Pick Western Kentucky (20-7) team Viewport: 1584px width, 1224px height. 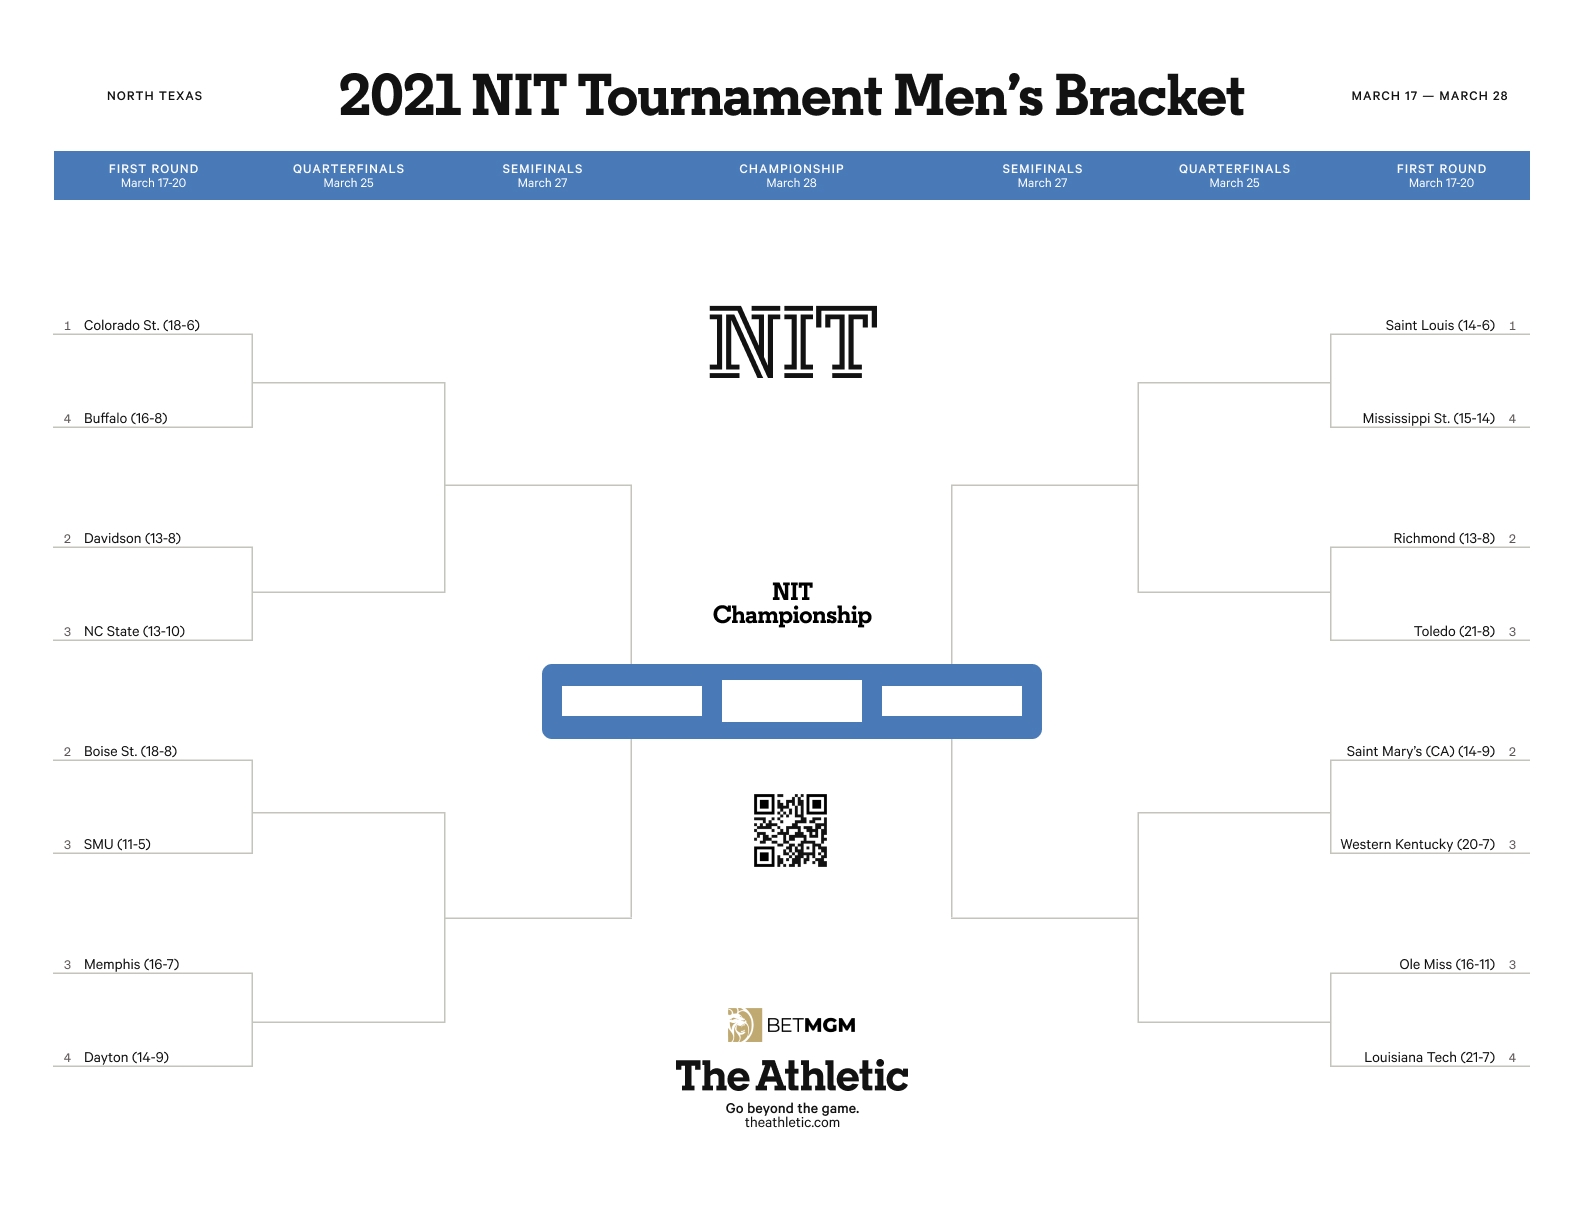coord(1417,844)
